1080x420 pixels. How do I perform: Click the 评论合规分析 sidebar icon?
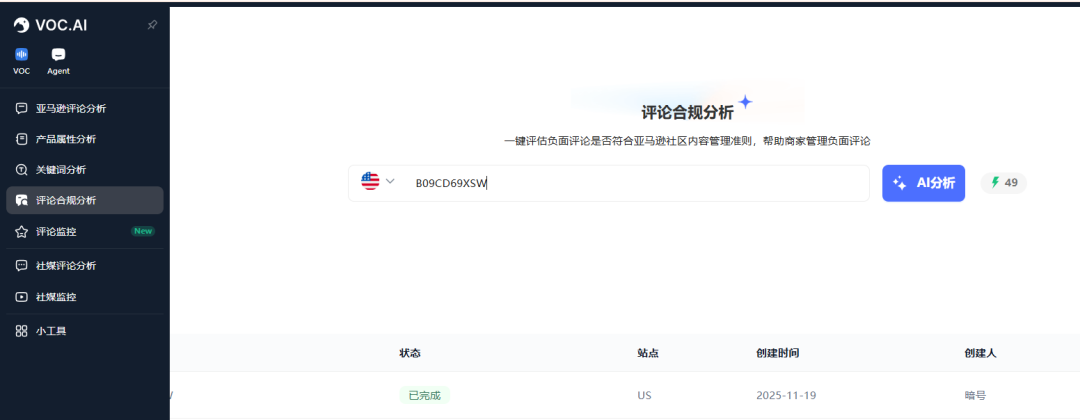(21, 200)
